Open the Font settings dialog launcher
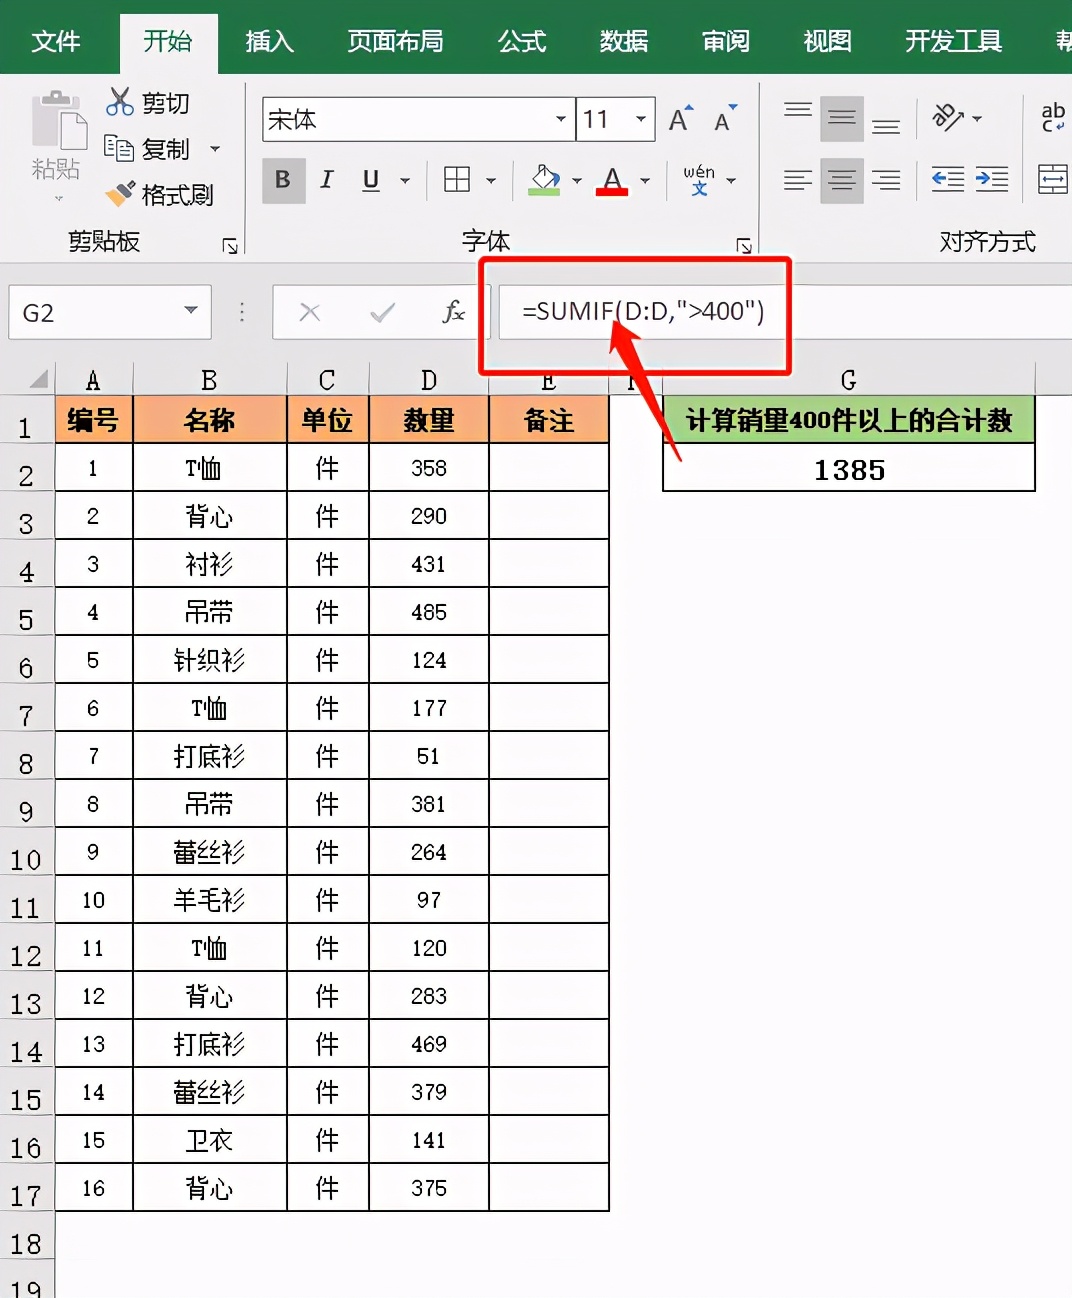This screenshot has width=1072, height=1298. (x=744, y=243)
